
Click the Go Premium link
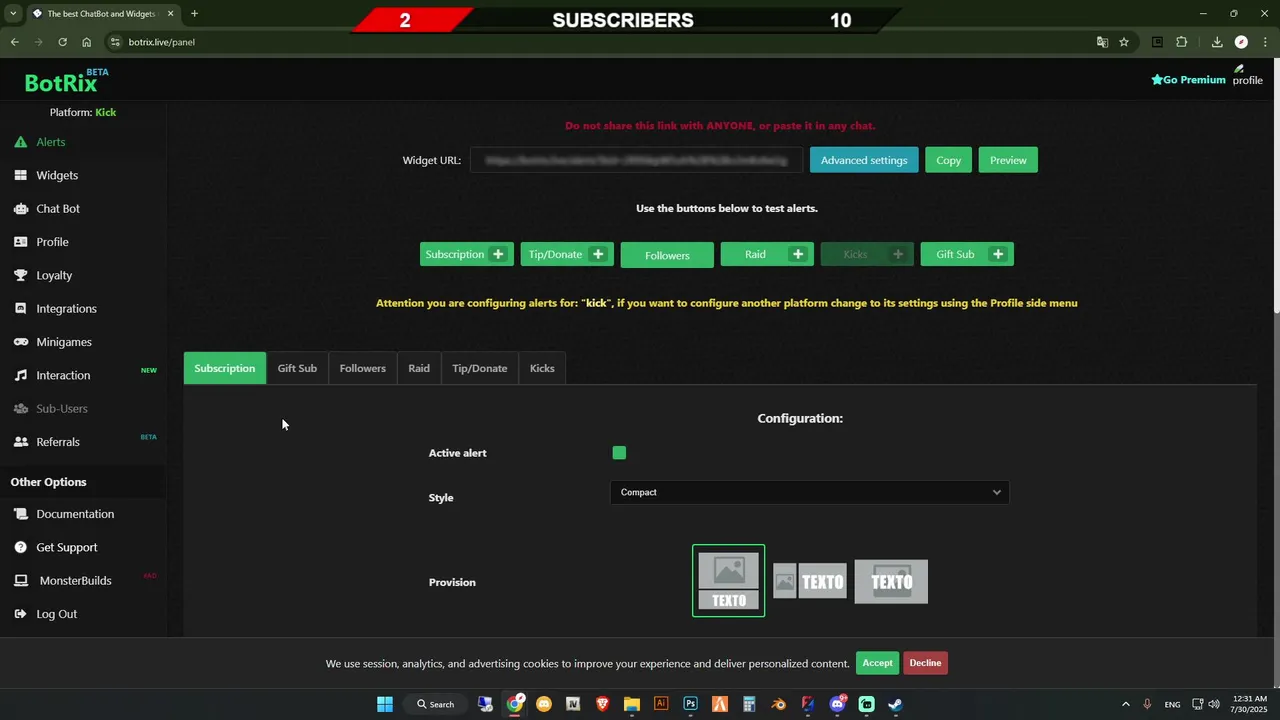click(1188, 80)
